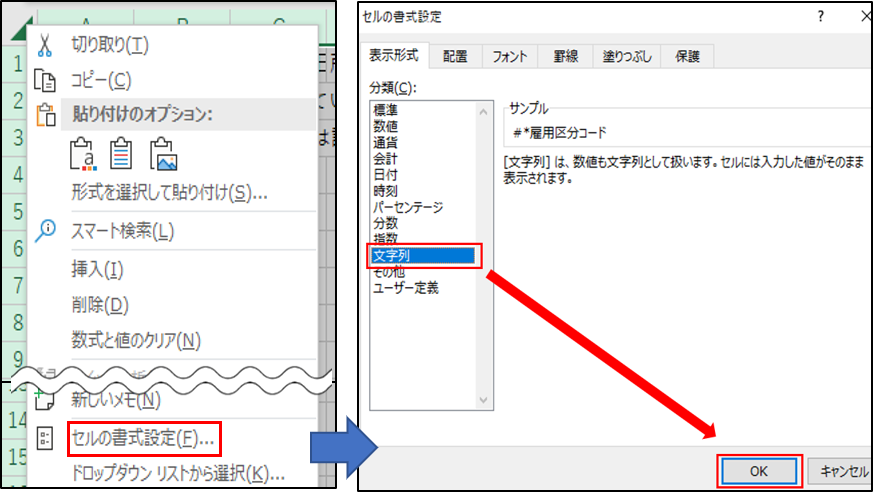Open セルの書式設定(F)... menu entry
Screen dimensions: 873x492
pyautogui.click(x=144, y=439)
